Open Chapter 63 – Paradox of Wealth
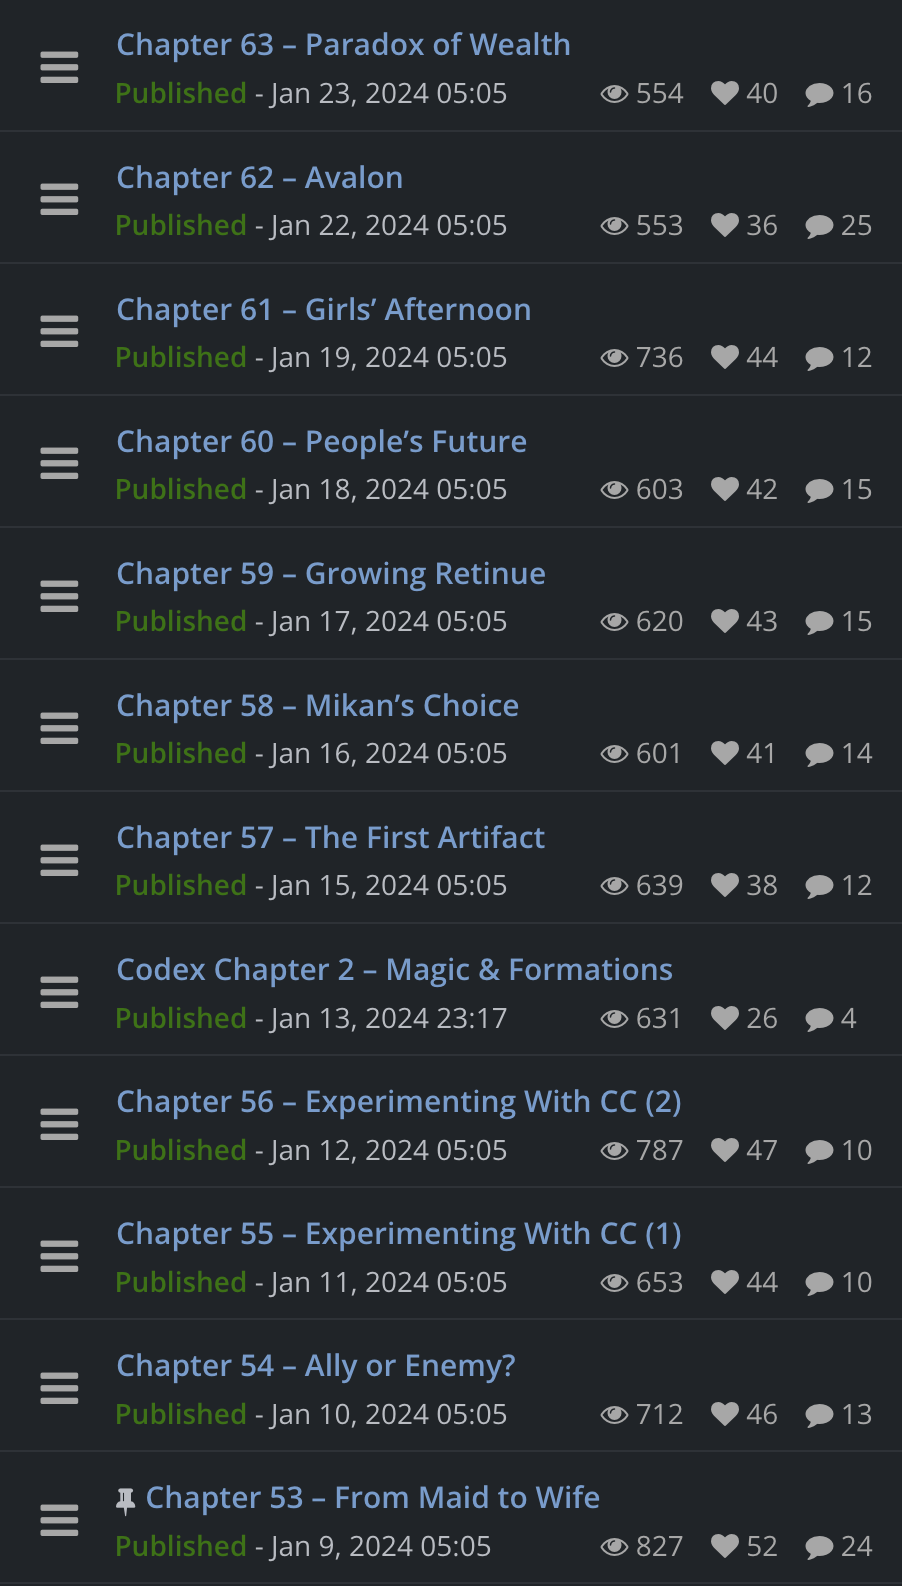 coord(343,45)
